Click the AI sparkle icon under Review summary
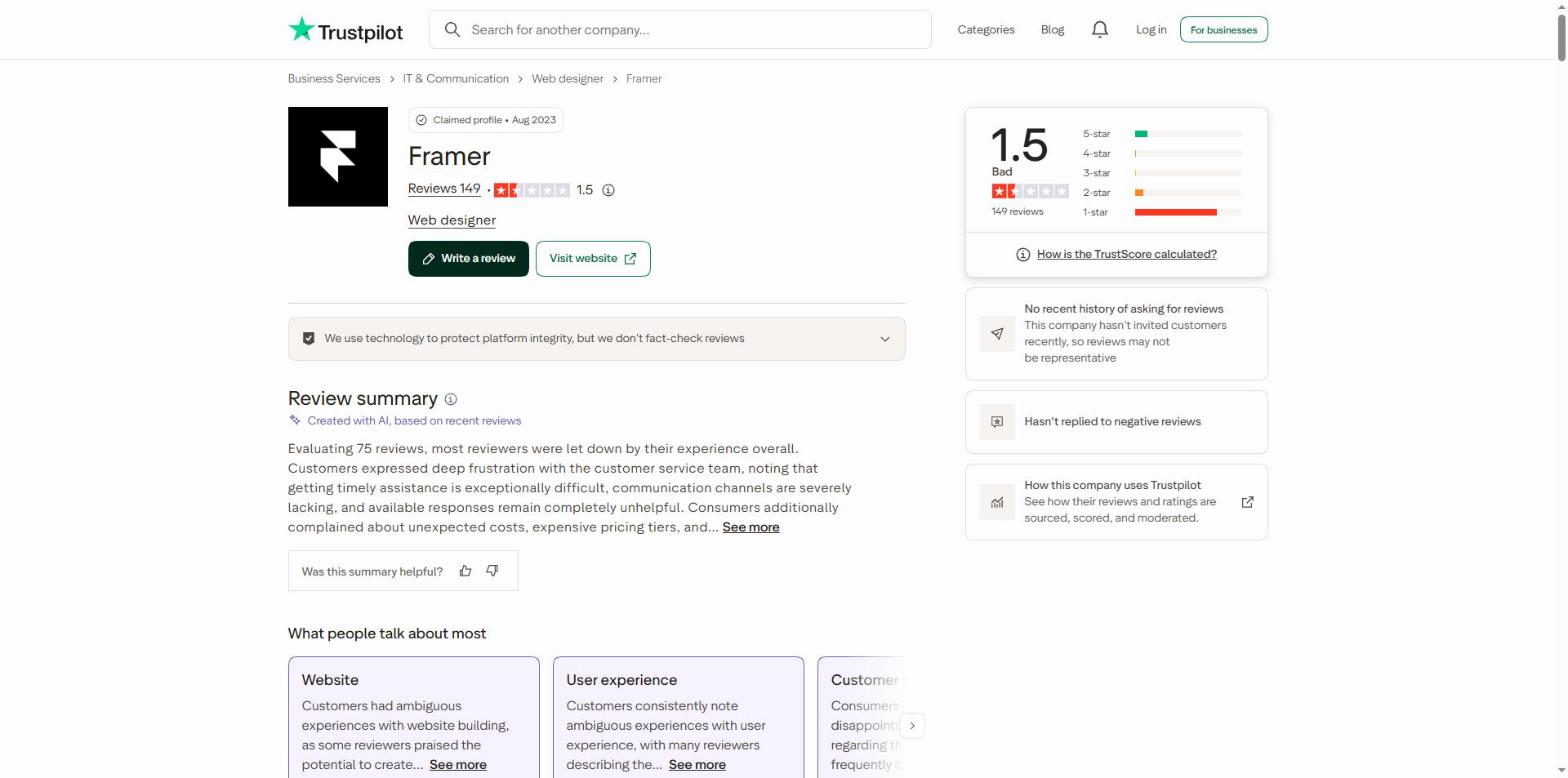This screenshot has height=778, width=1568. tap(295, 421)
